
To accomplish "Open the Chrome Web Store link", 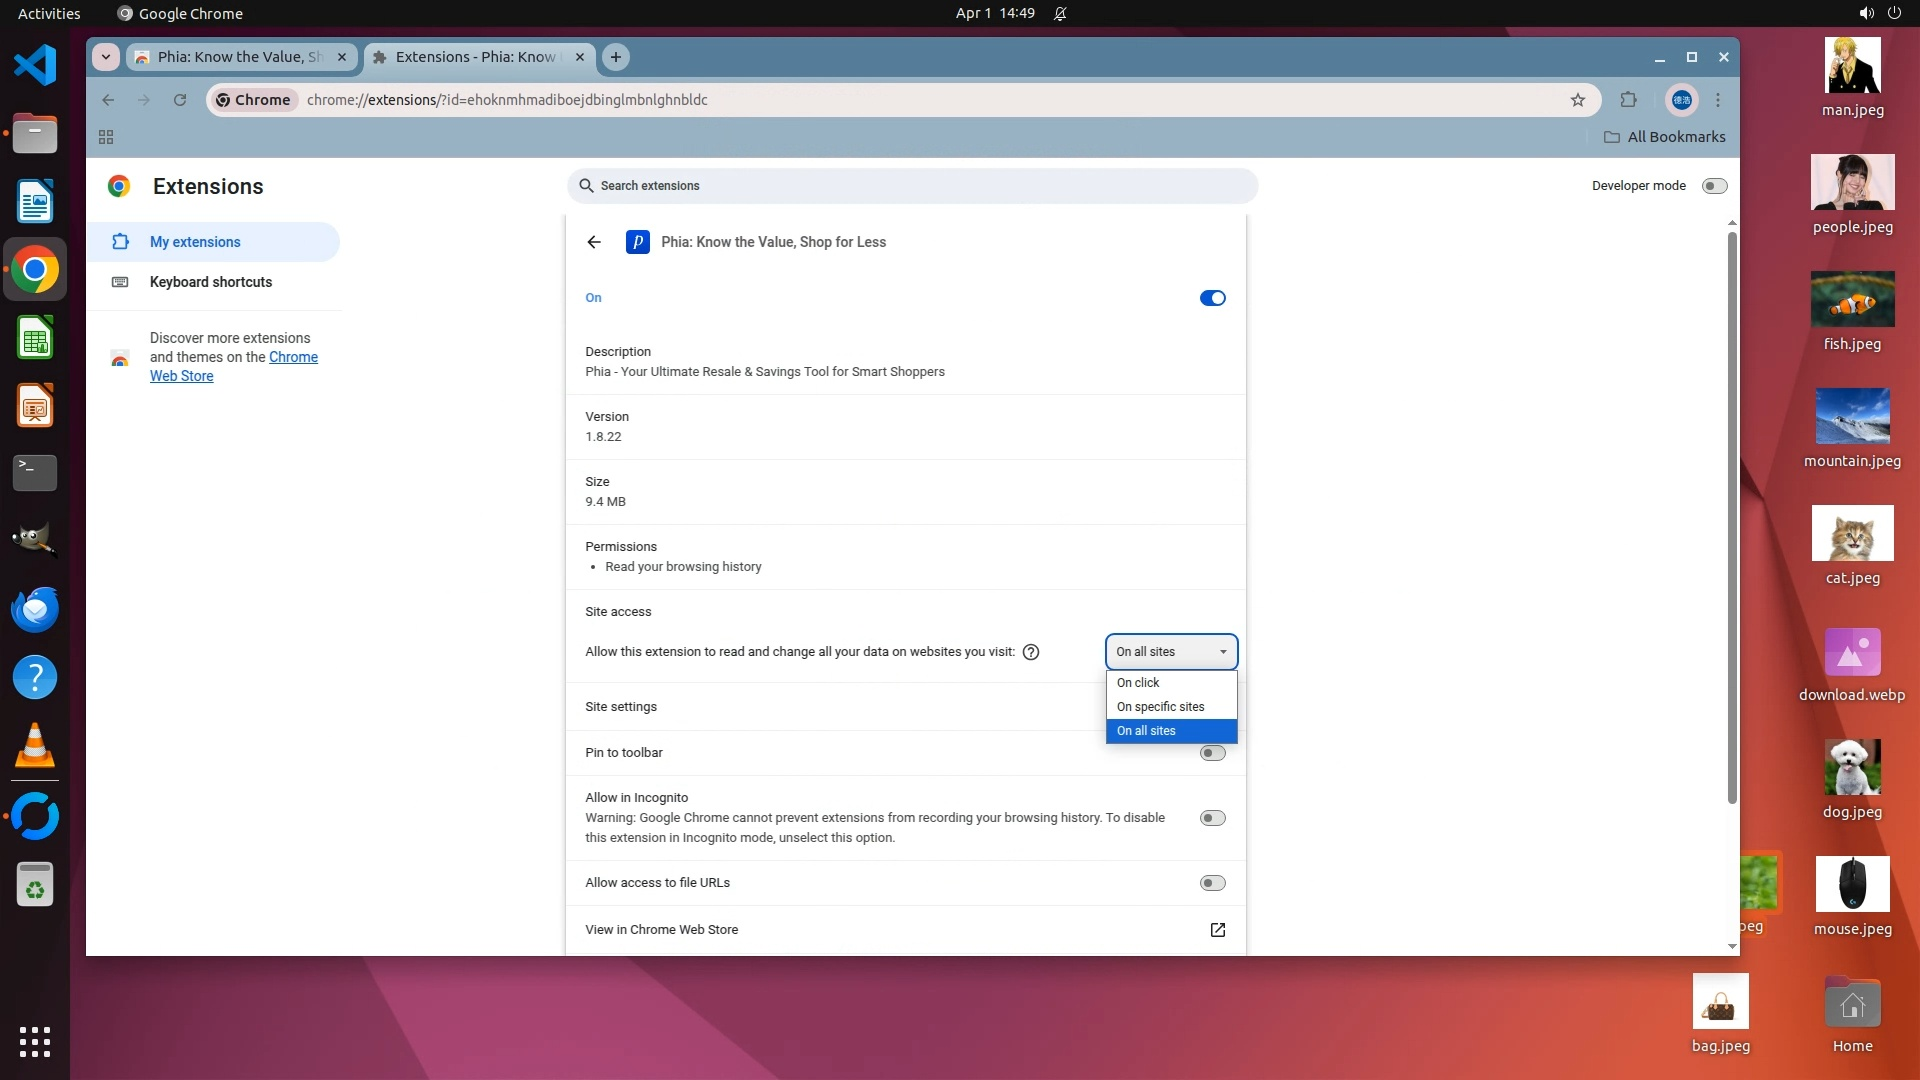I will pos(293,357).
